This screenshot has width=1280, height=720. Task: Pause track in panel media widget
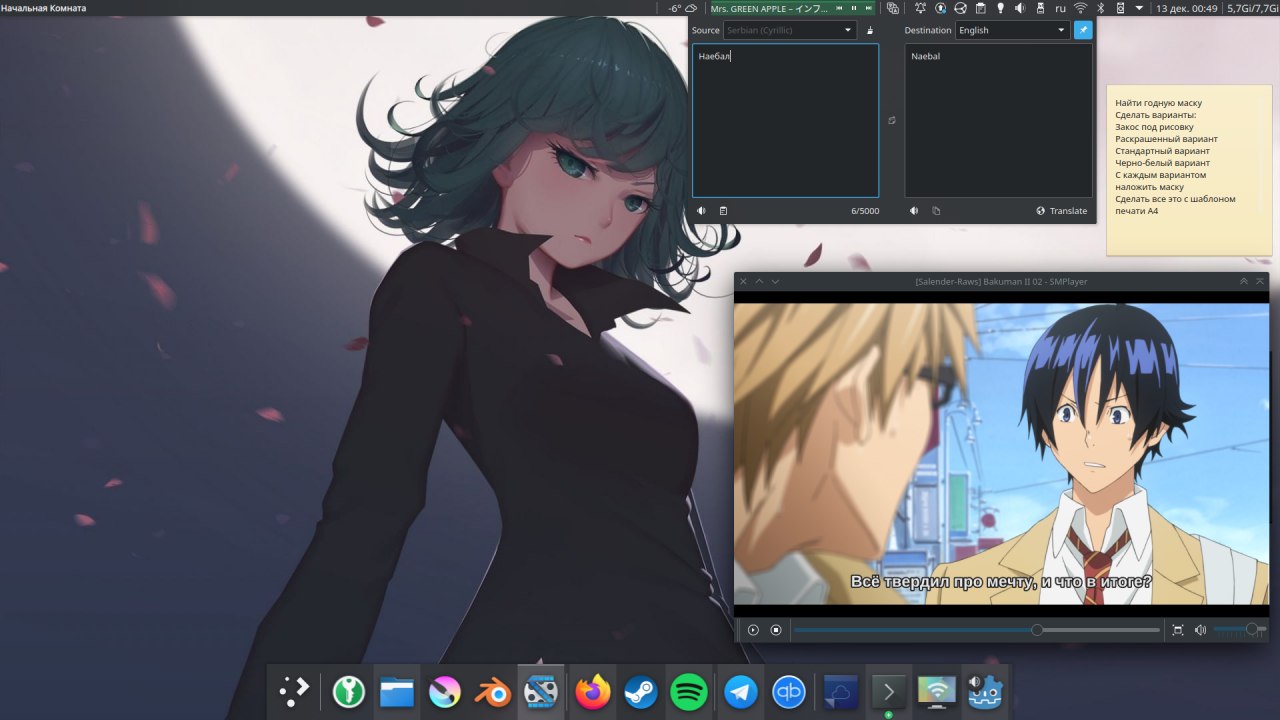pyautogui.click(x=854, y=8)
